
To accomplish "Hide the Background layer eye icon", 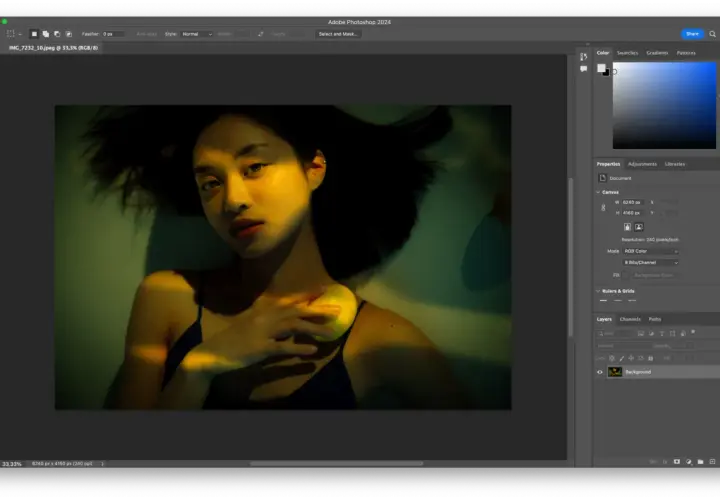I will (600, 372).
